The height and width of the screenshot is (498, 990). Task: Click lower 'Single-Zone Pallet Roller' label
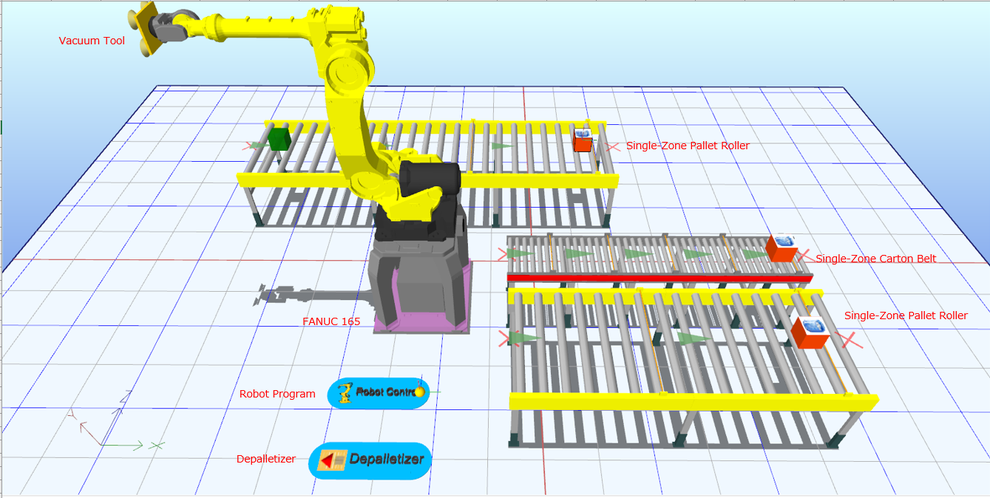906,315
